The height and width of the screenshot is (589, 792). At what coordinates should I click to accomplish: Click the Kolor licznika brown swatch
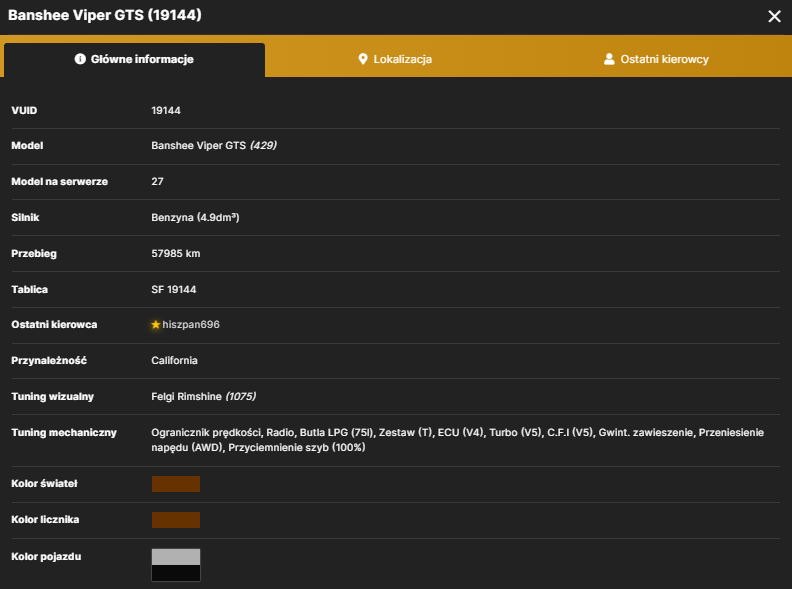click(x=176, y=520)
